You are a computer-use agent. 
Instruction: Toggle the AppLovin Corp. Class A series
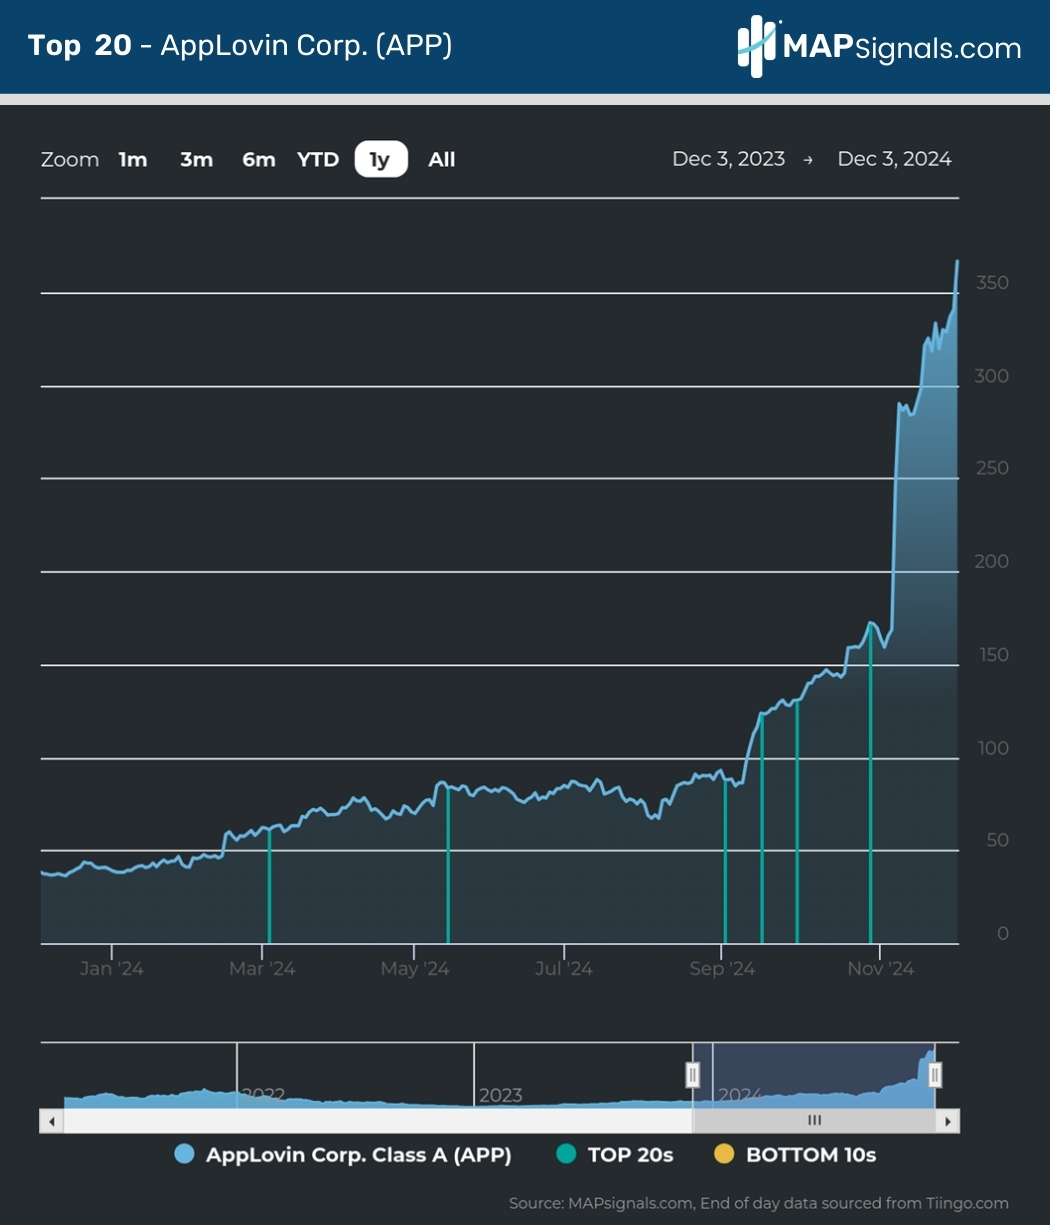(358, 1155)
